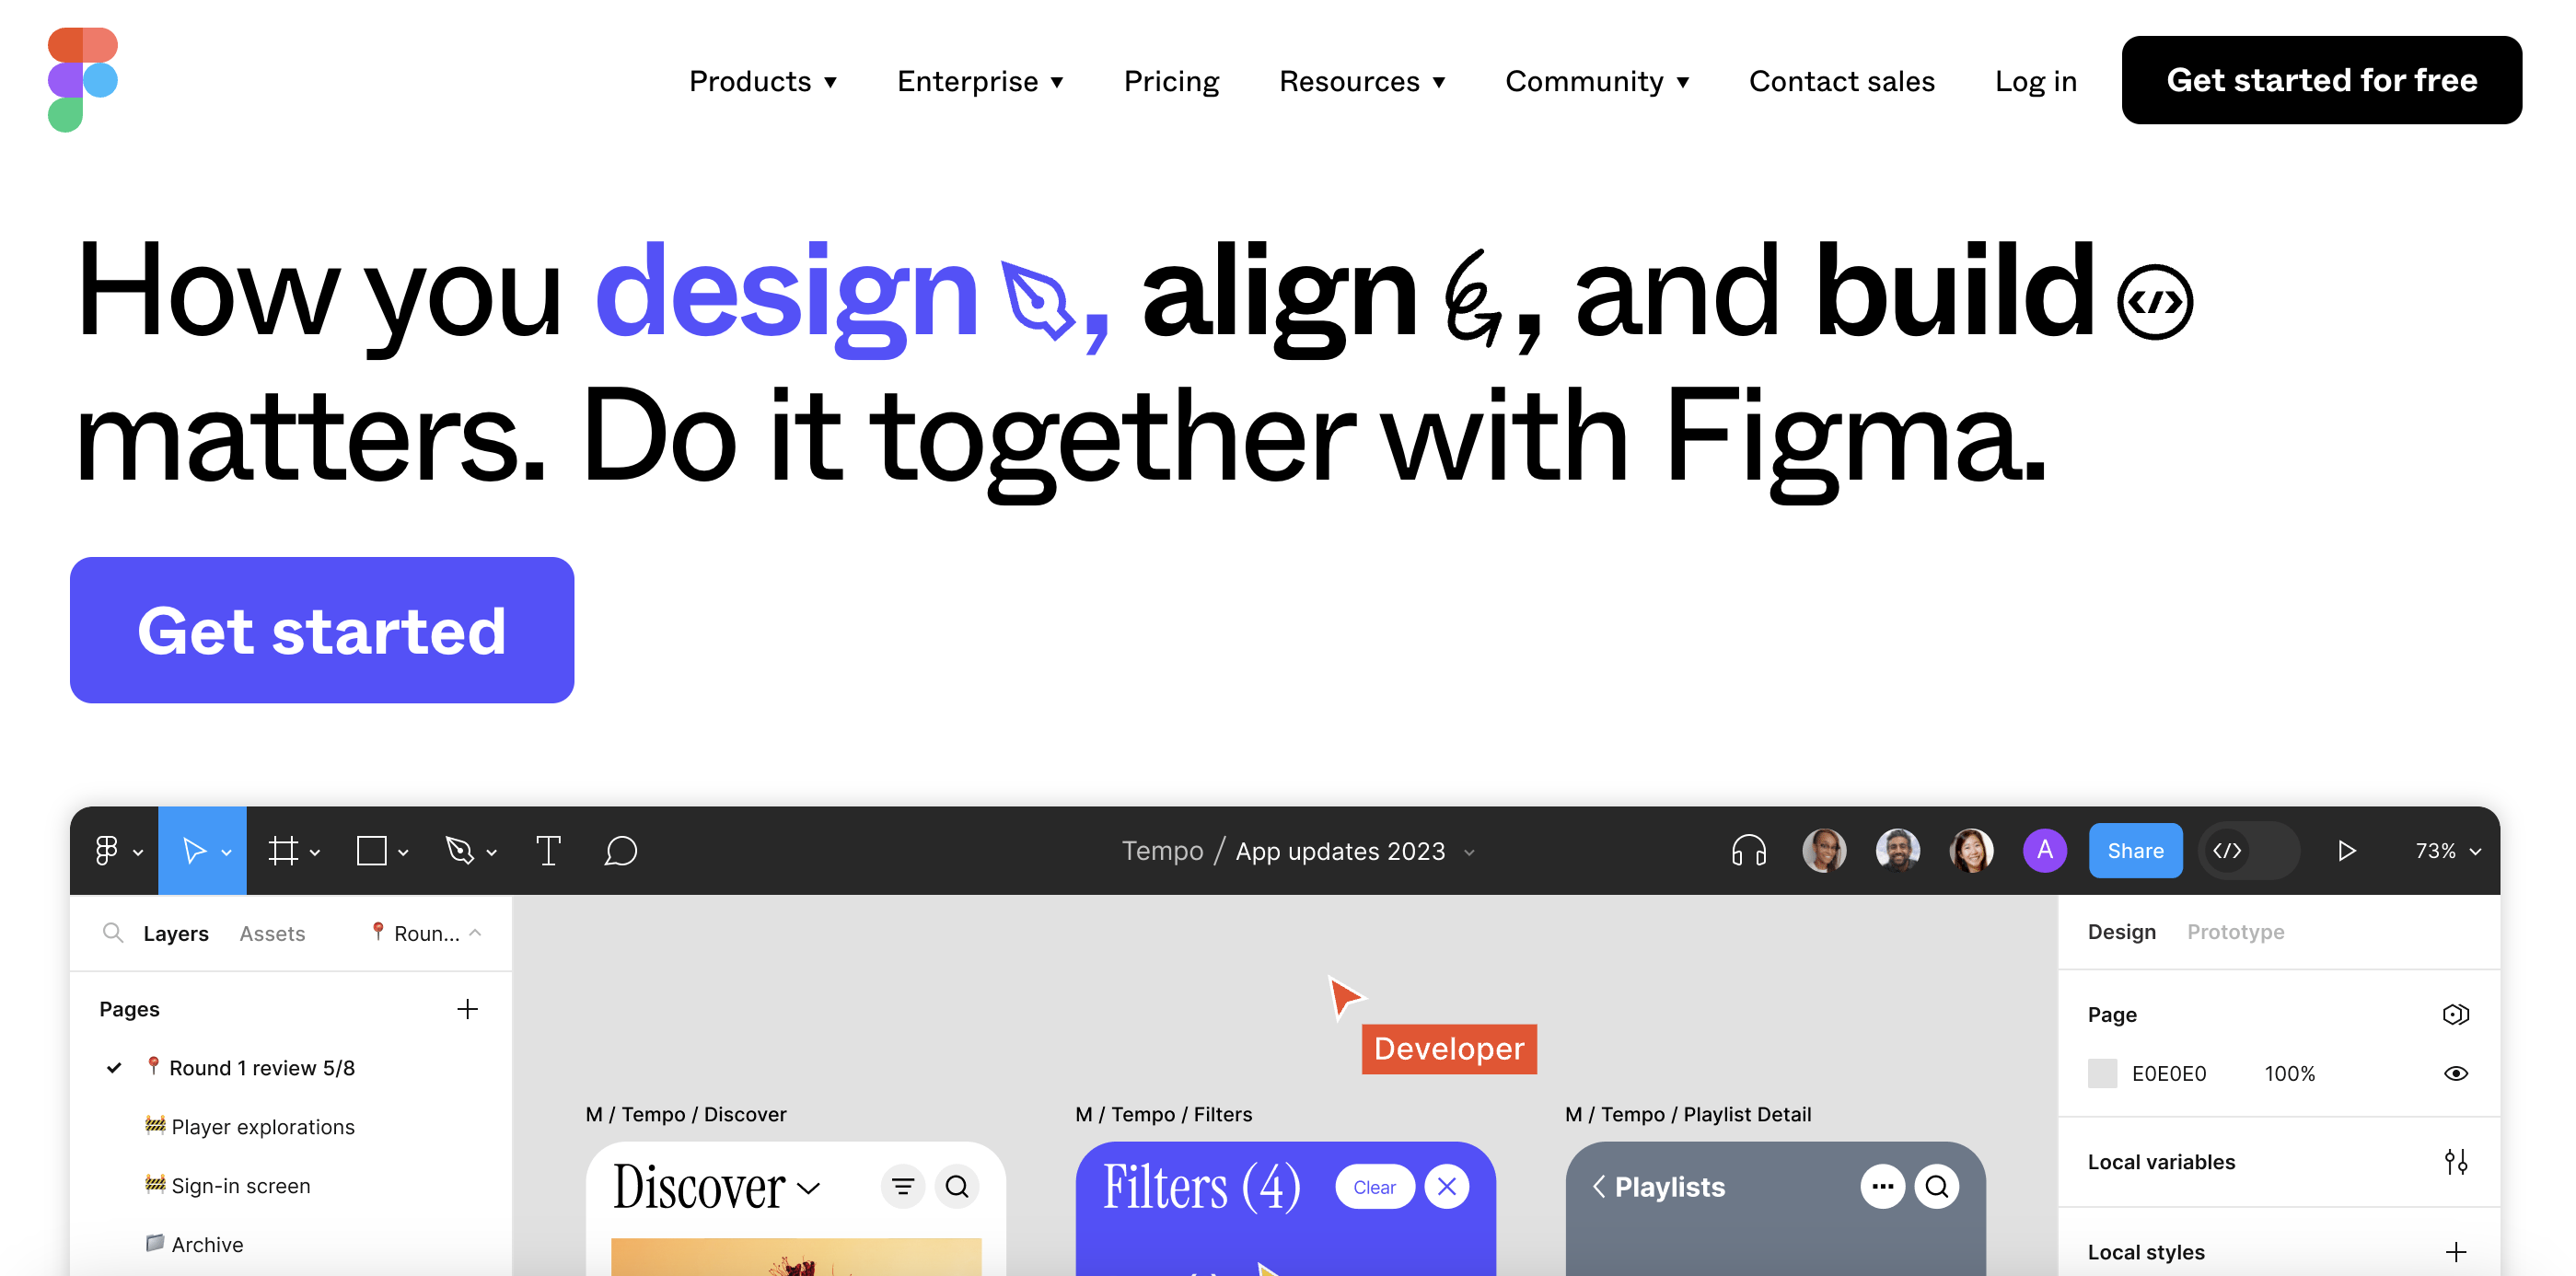
Task: Switch to the Prototype tab
Action: pos(2237,931)
